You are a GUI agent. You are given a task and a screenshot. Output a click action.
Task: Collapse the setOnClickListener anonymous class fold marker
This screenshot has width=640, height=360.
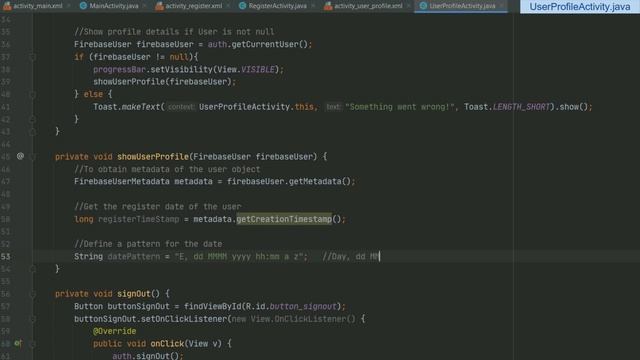tap(33, 319)
